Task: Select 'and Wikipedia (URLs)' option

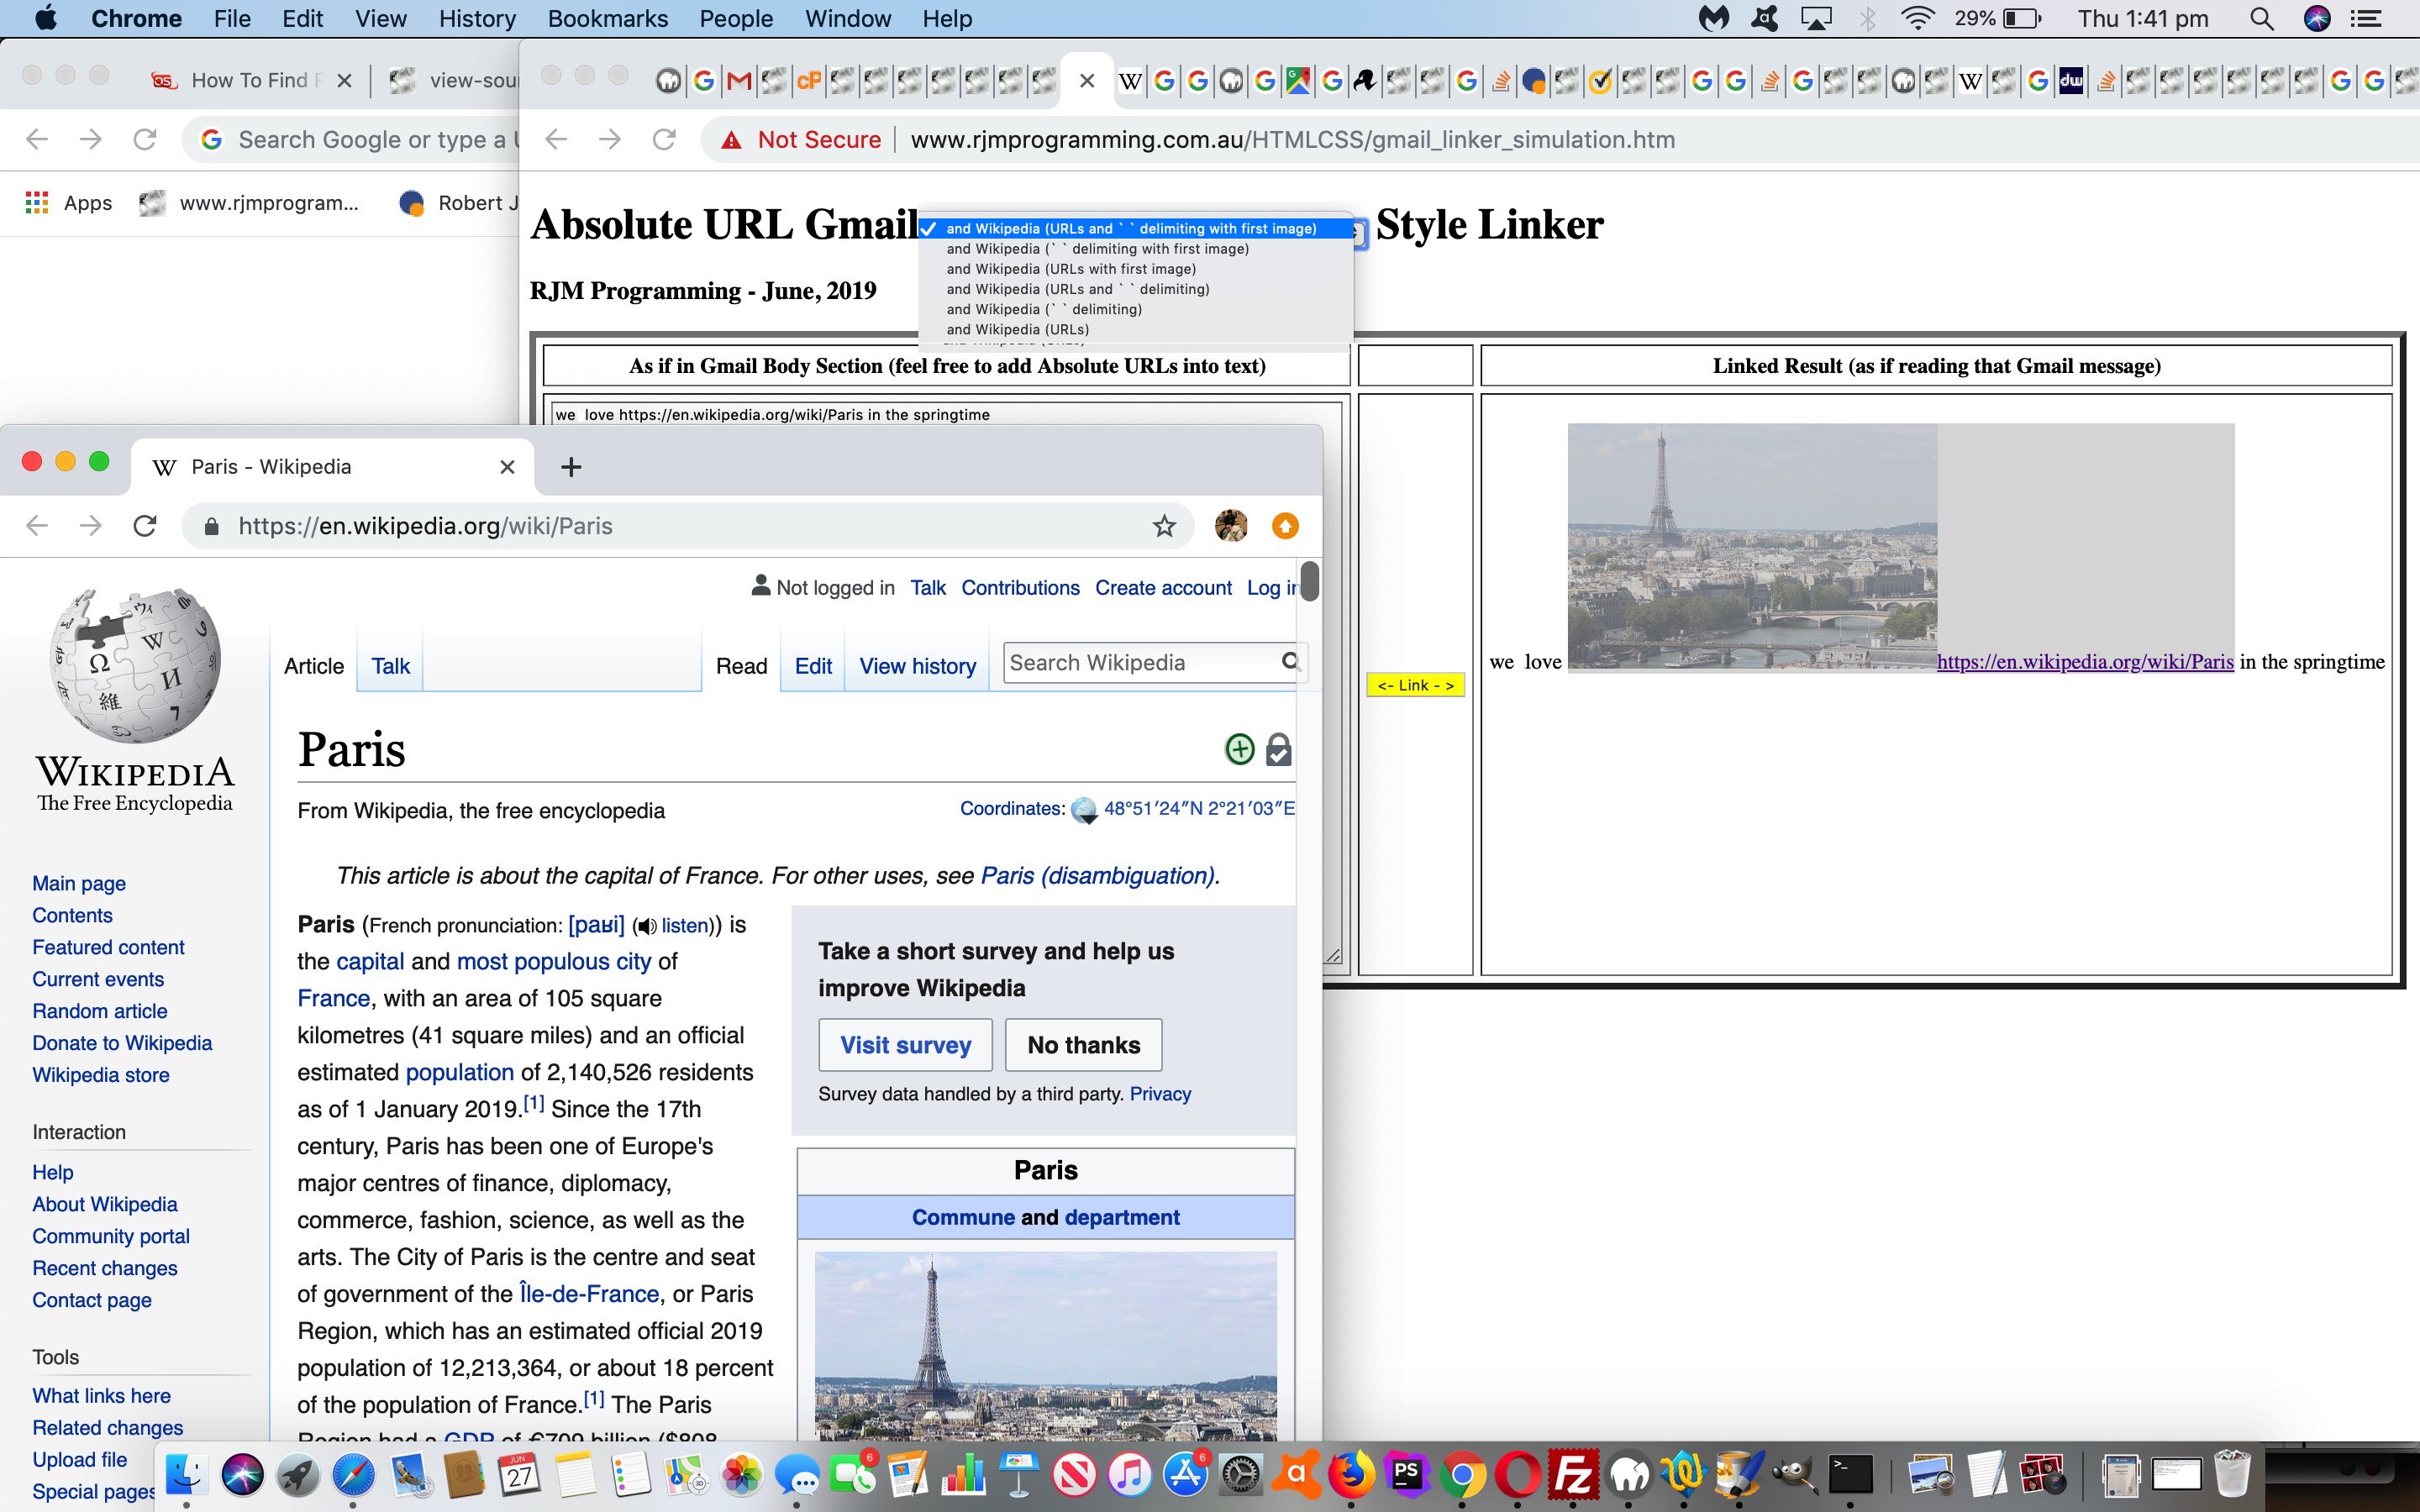Action: coord(1136,329)
